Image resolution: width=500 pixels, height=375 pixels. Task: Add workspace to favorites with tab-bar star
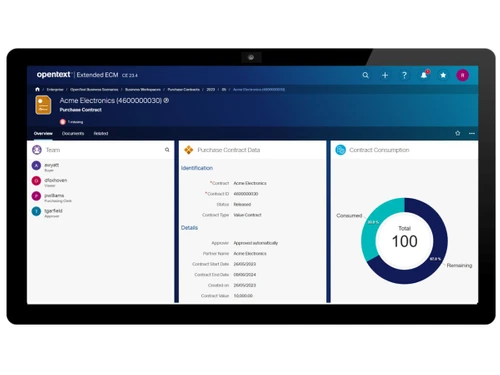click(x=458, y=133)
